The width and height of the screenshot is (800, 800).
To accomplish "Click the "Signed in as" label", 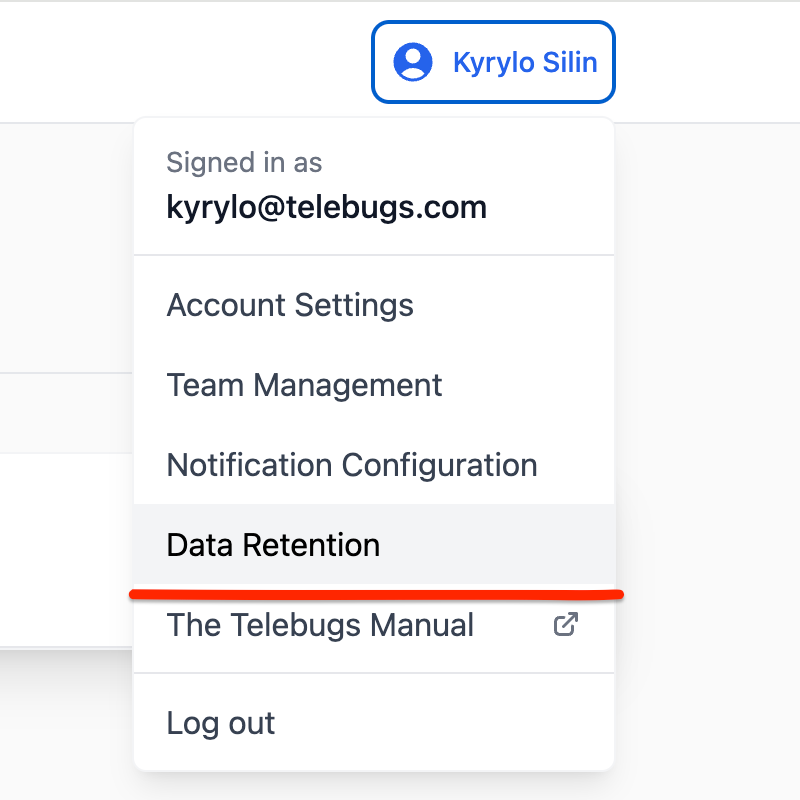I will coord(244,162).
